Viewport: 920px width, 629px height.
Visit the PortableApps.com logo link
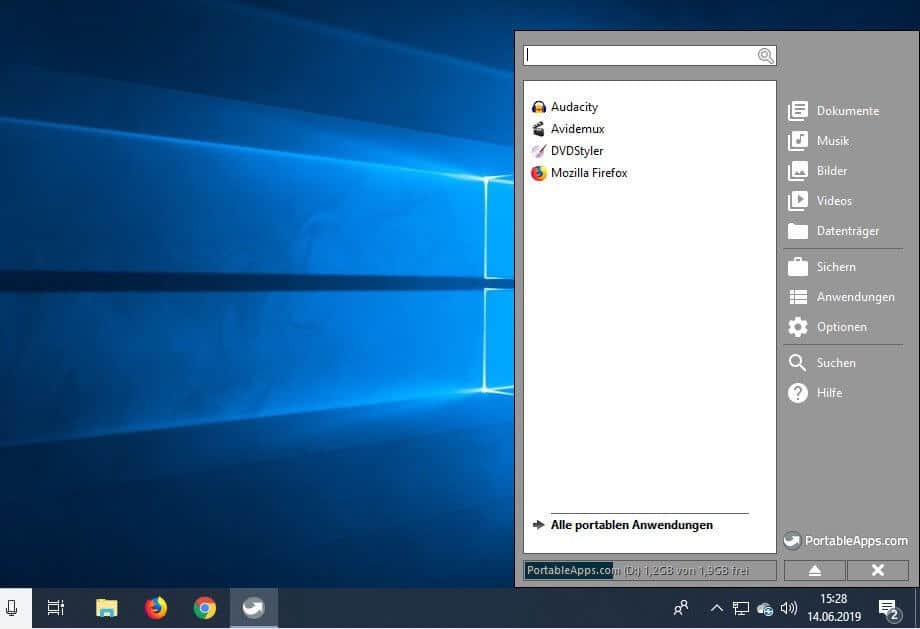(x=845, y=541)
